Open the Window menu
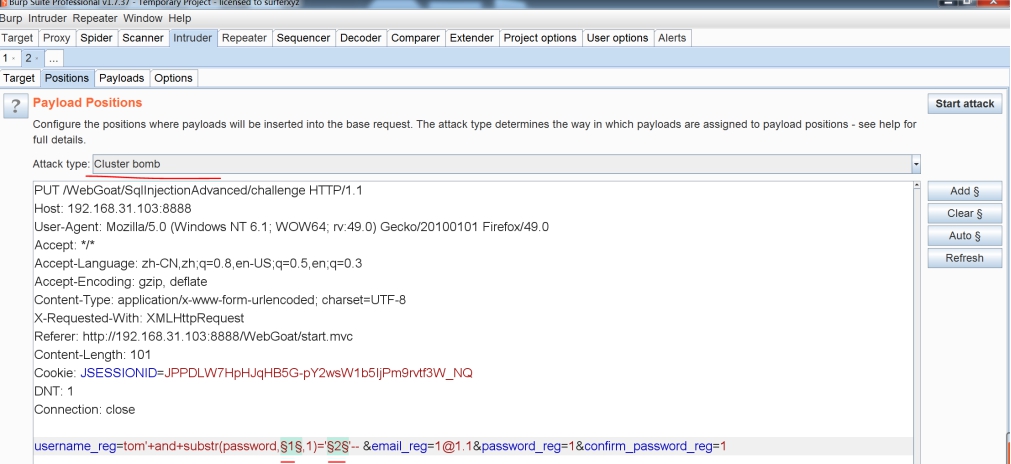 point(143,18)
